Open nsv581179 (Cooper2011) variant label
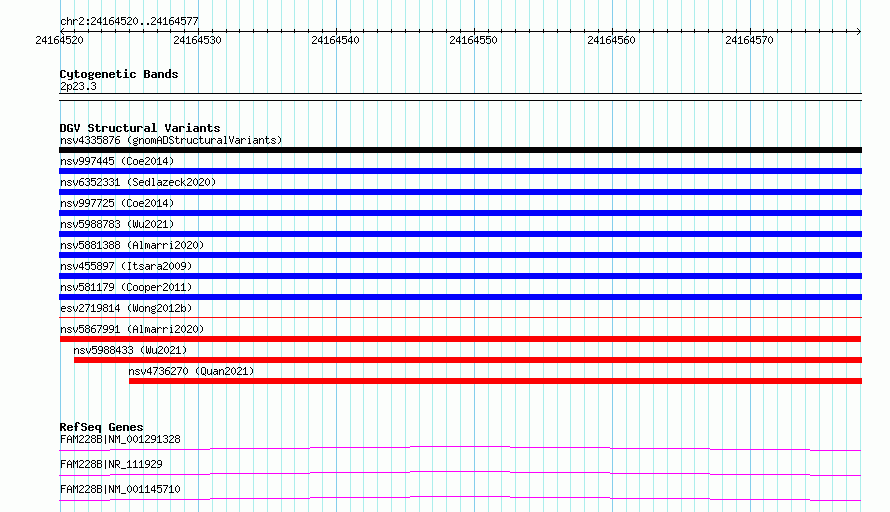This screenshot has width=890, height=512. click(x=126, y=287)
